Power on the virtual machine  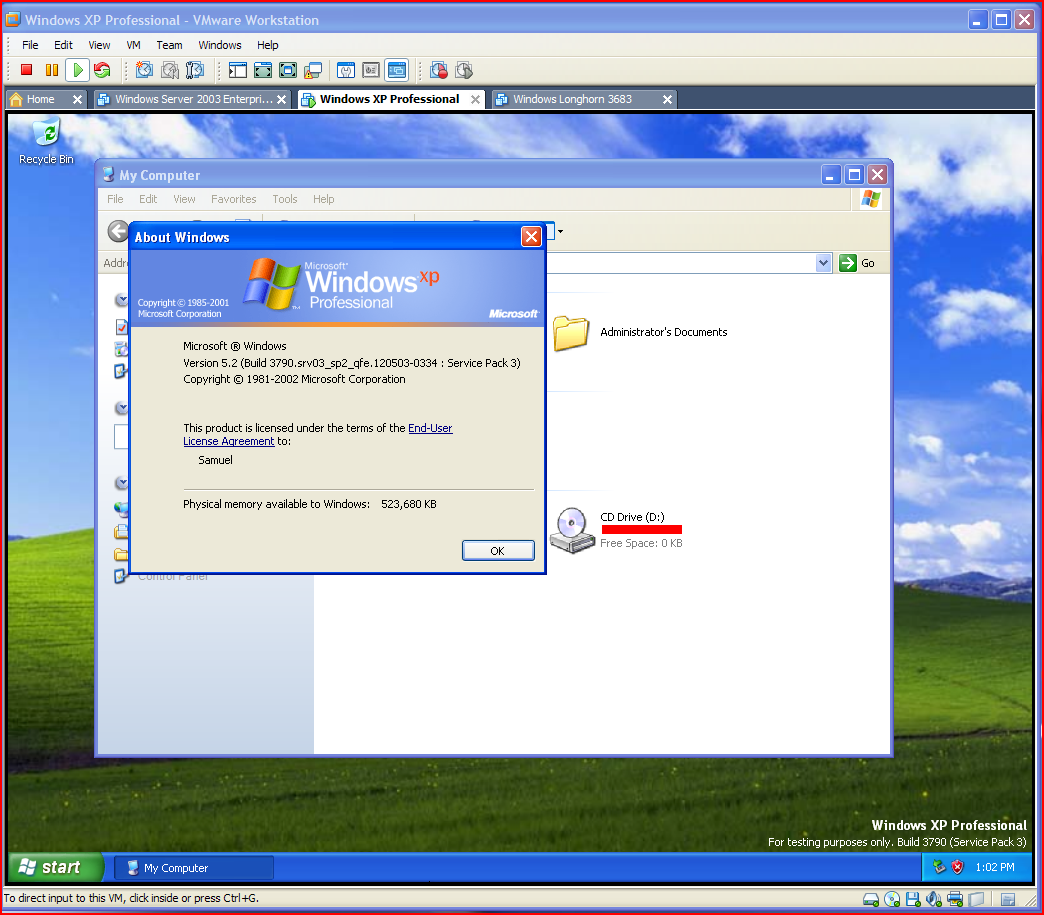pos(78,70)
